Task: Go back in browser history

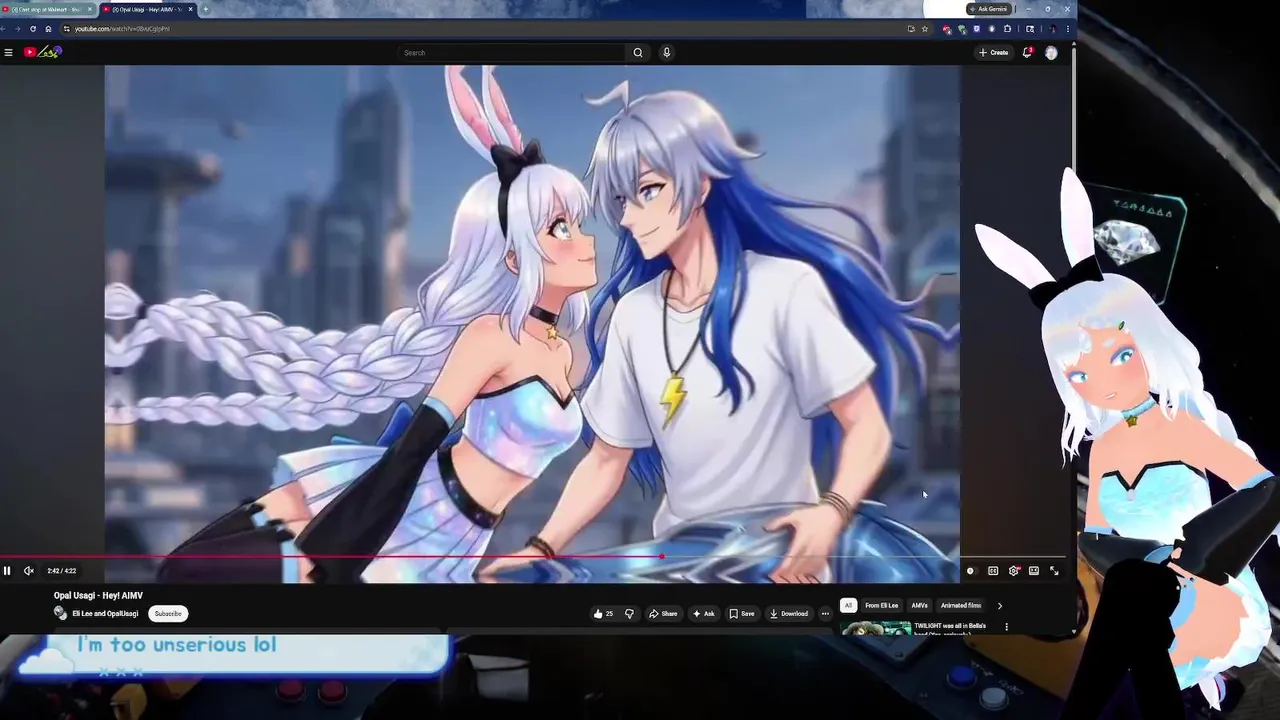Action: pyautogui.click(x=3, y=29)
